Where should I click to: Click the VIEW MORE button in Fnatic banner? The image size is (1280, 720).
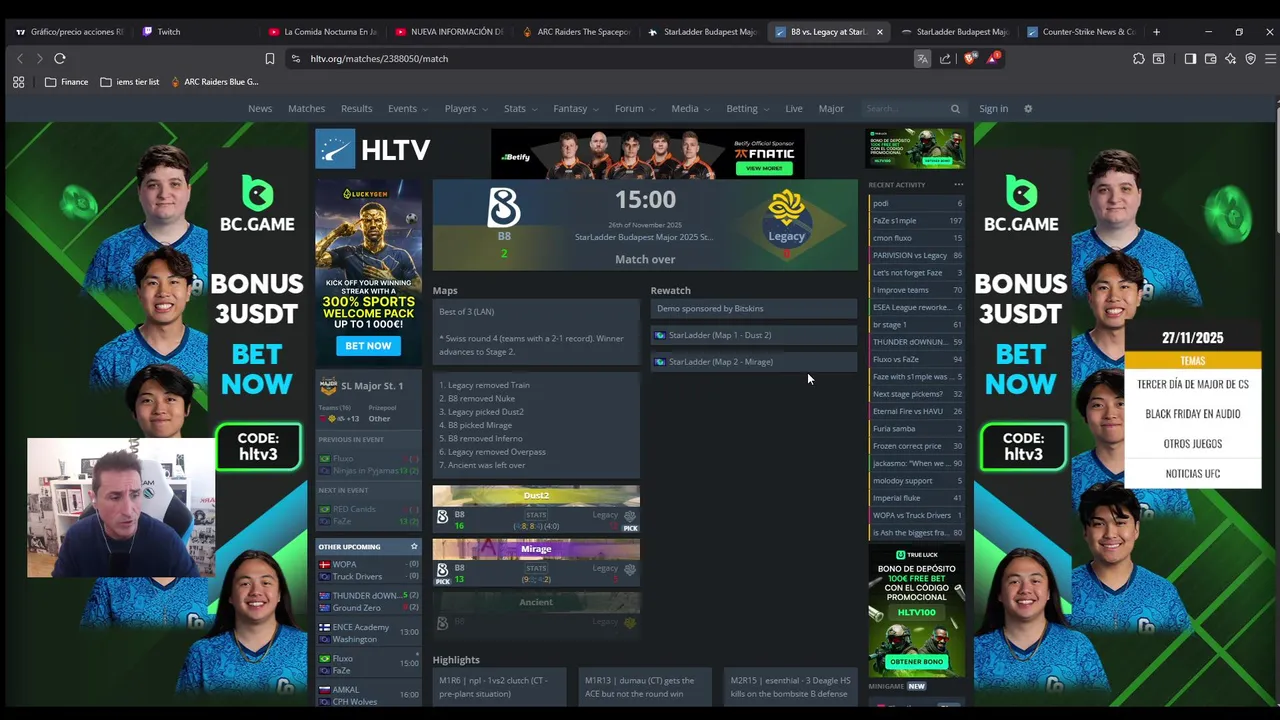763,168
